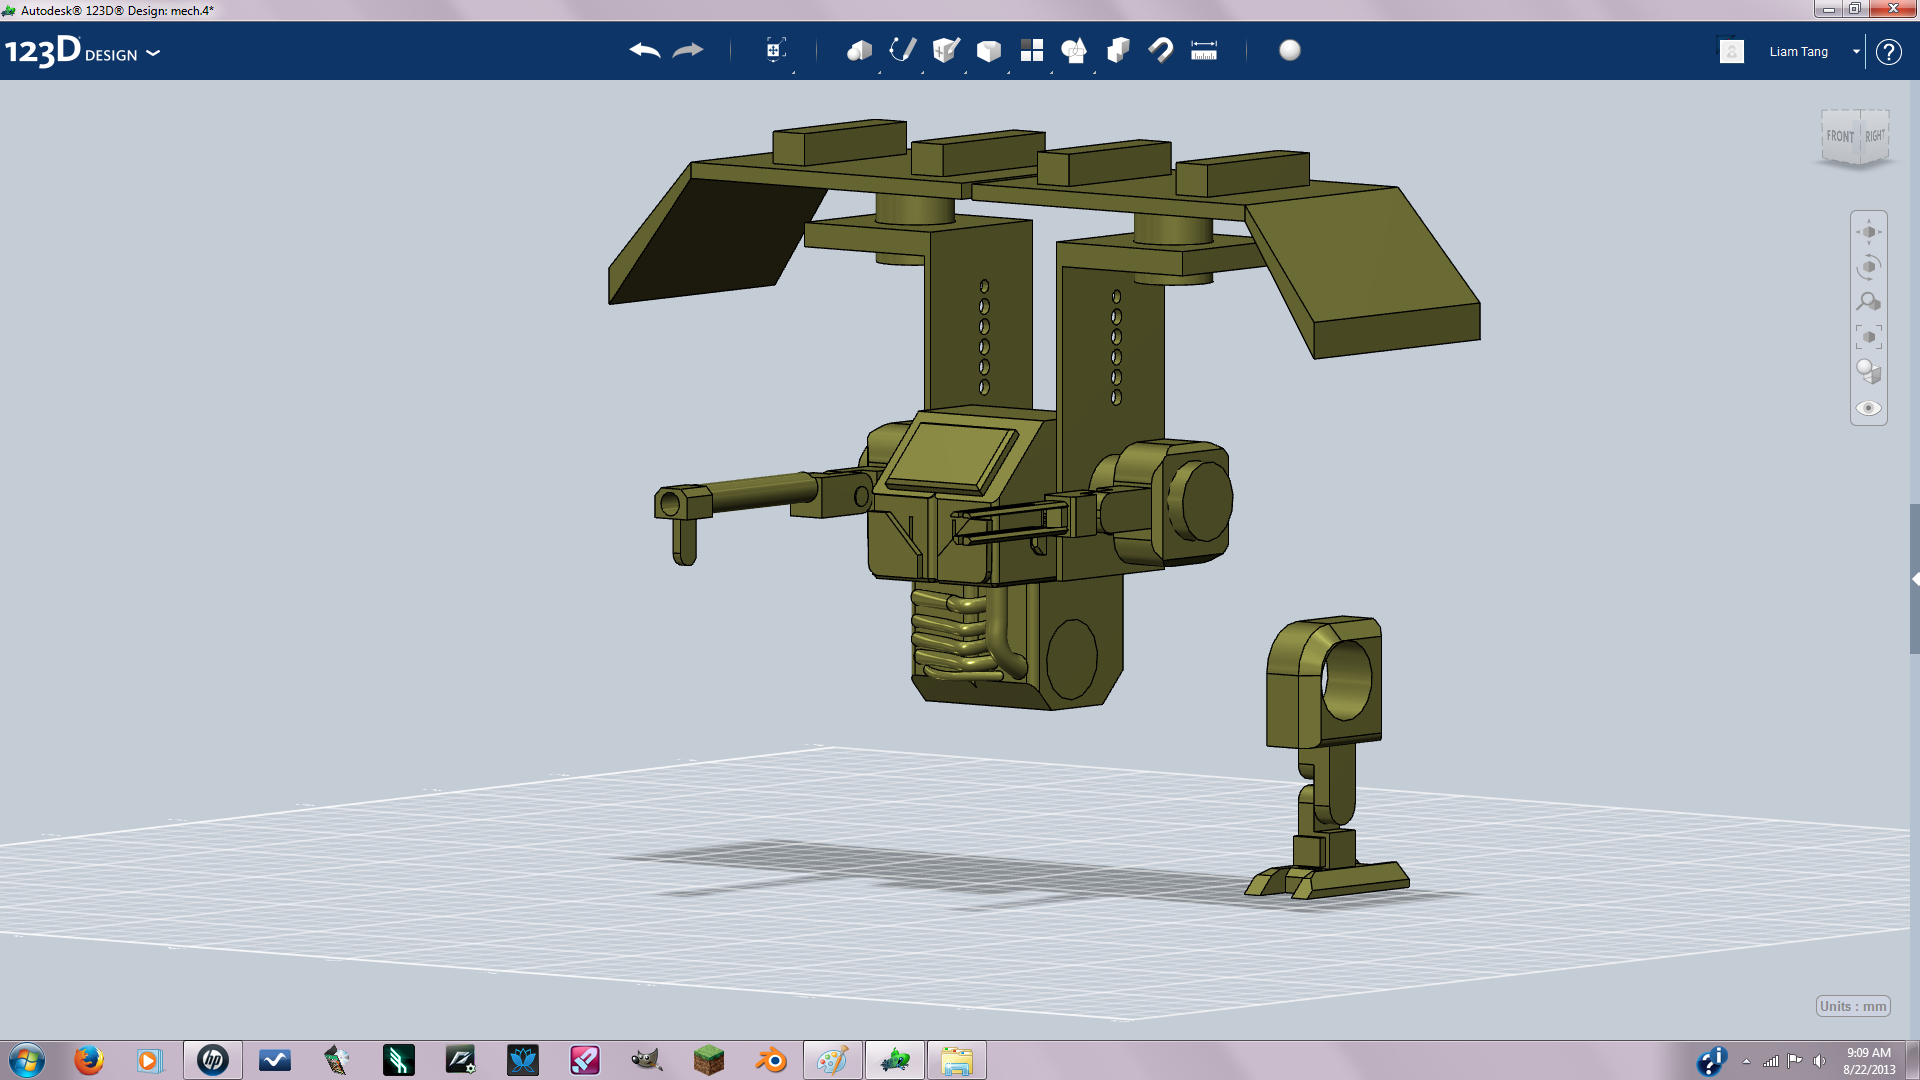Show hidden system tray icons
1920x1080 pixels.
point(1746,1061)
